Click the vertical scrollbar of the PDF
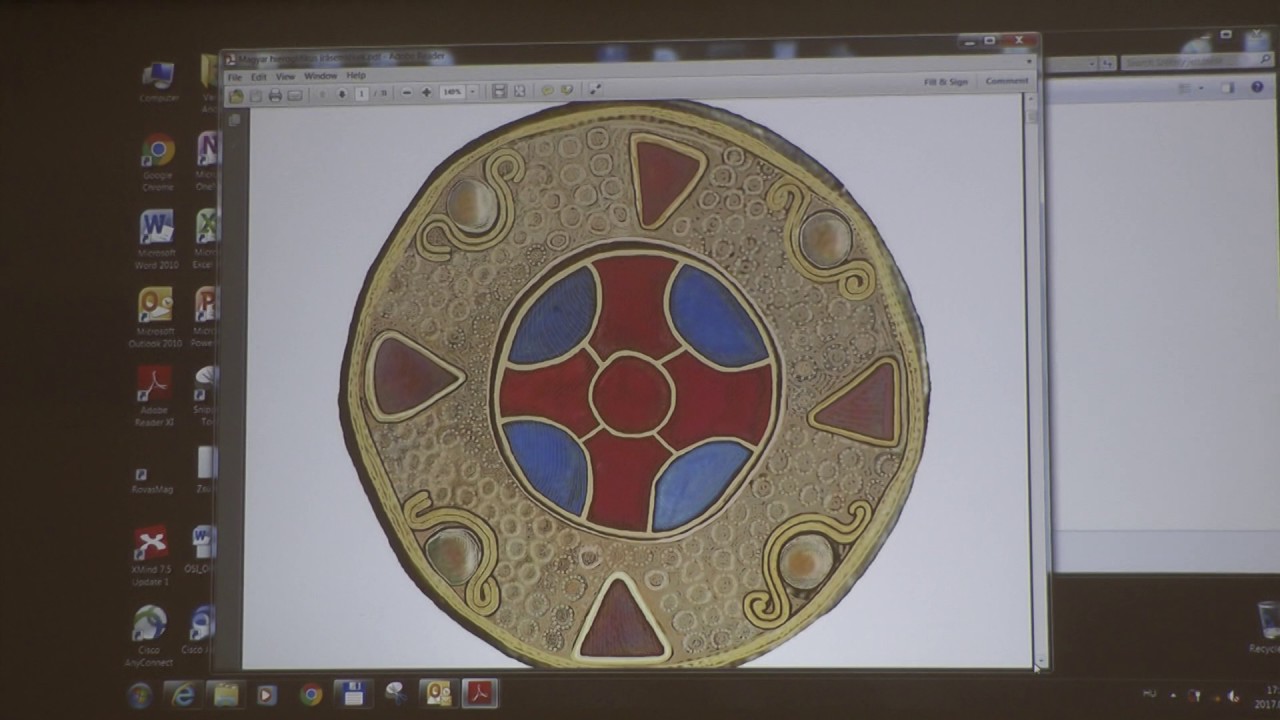The width and height of the screenshot is (1280, 720). tap(1034, 380)
